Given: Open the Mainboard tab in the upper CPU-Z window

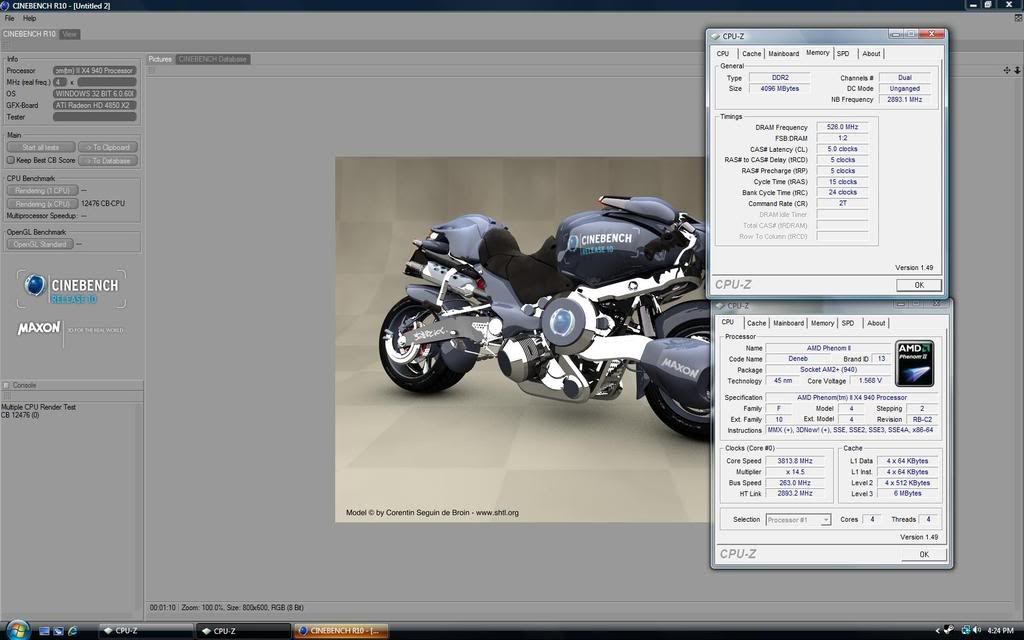Looking at the screenshot, I should 784,54.
